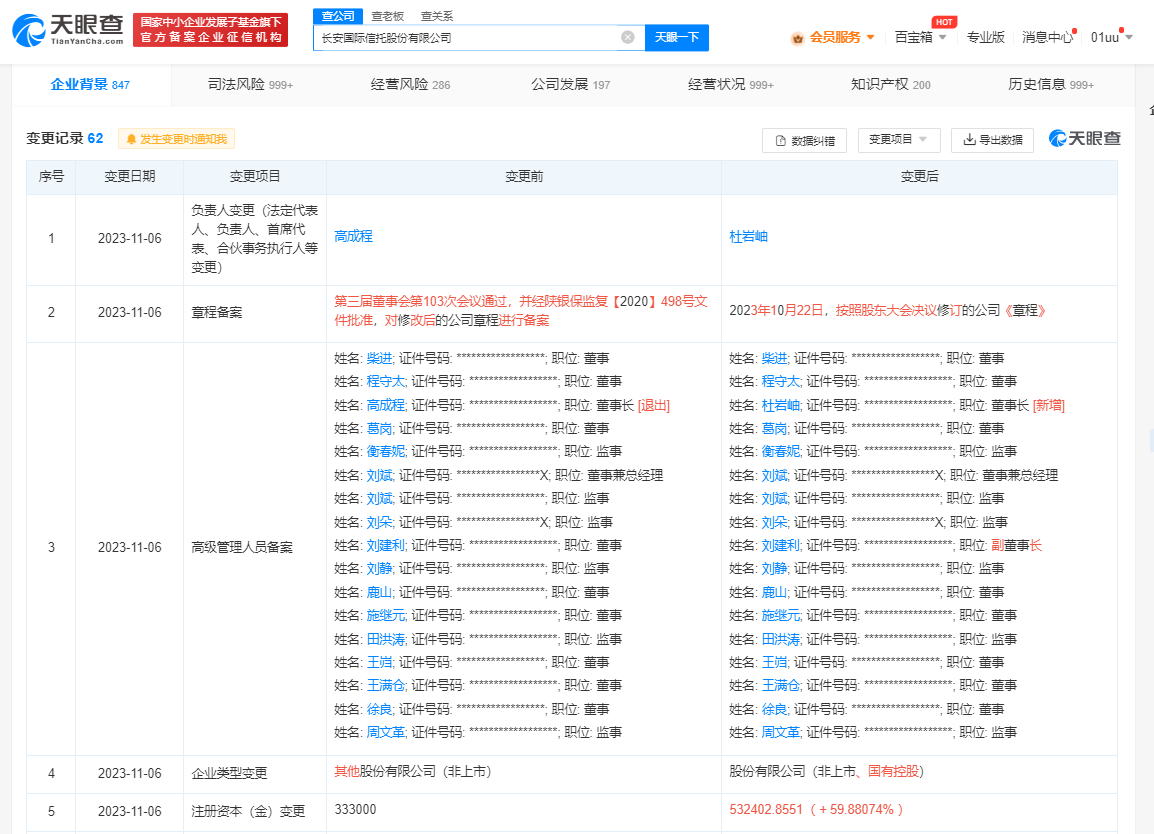This screenshot has width=1154, height=834.
Task: Expand the 会员服务 dropdown arrow
Action: (x=871, y=36)
